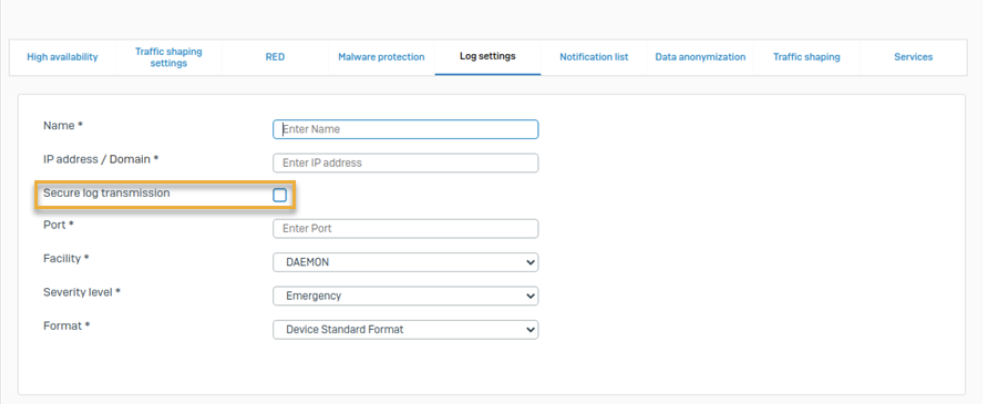
Task: Click the Format label text
Action: [x=67, y=326]
